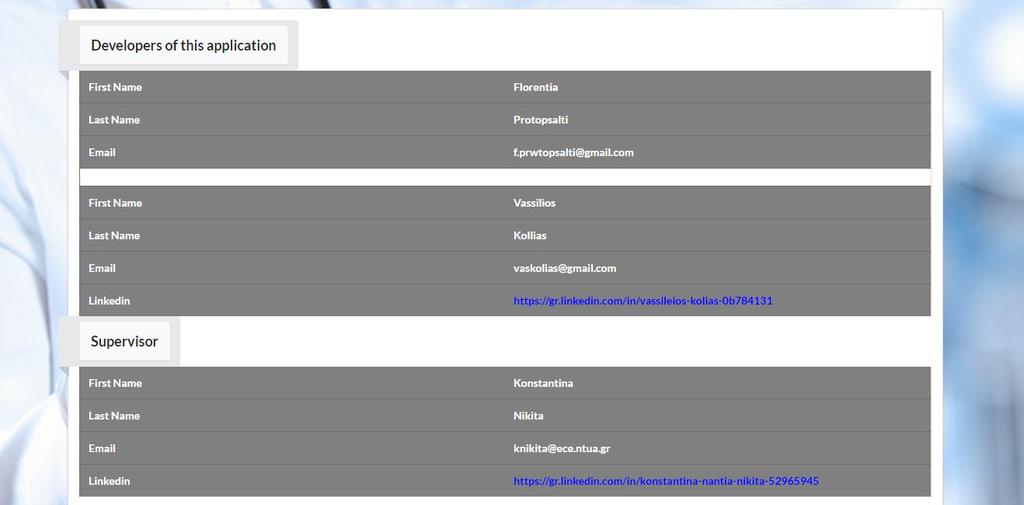The image size is (1024, 505).
Task: Click 'Linkedin' label in the Supervisor table
Action: tap(109, 481)
